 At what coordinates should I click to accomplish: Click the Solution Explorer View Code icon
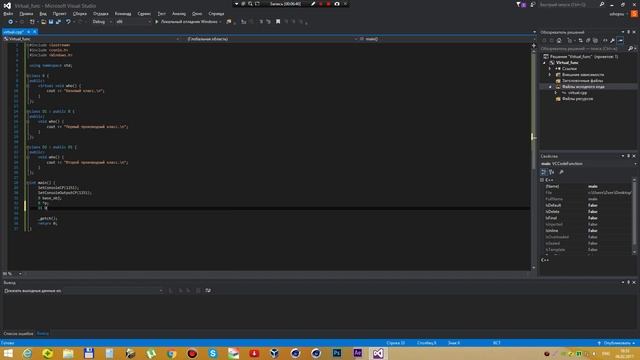pyautogui.click(x=605, y=40)
